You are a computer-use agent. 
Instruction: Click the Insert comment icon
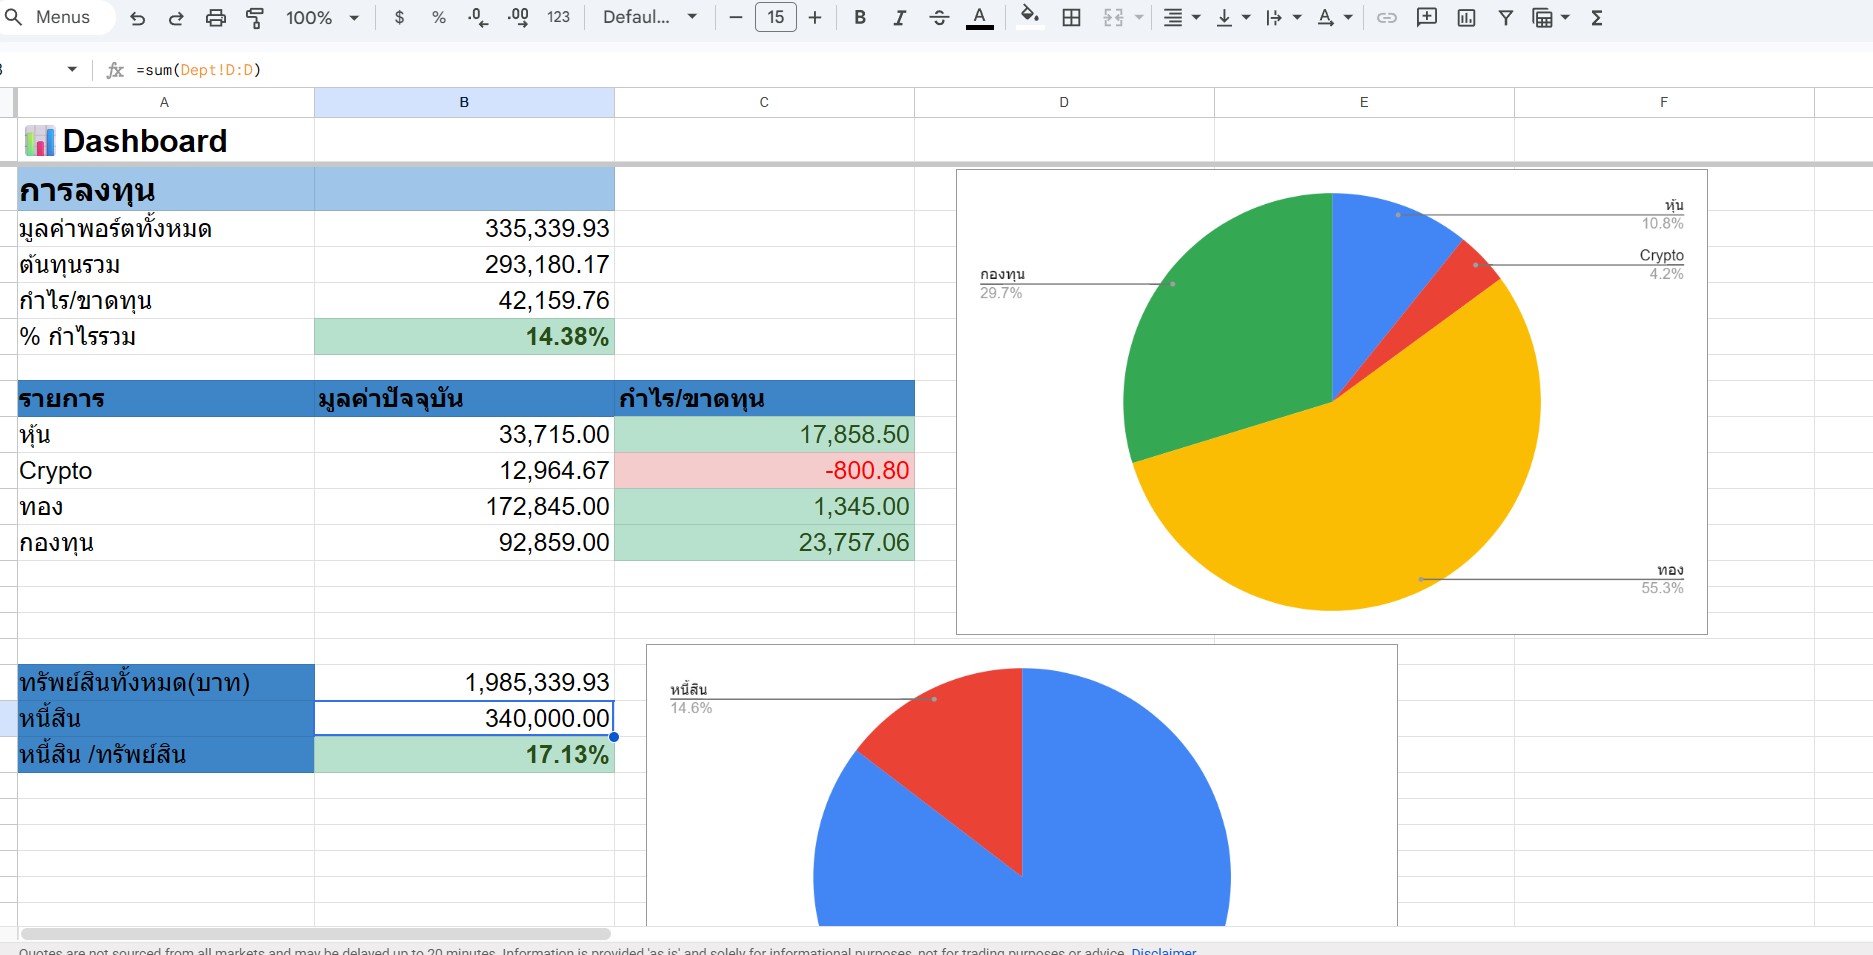coord(1427,18)
